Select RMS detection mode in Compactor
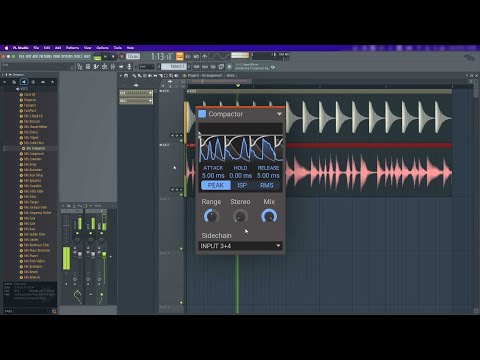Screen dimensions: 480x360 tap(267, 185)
